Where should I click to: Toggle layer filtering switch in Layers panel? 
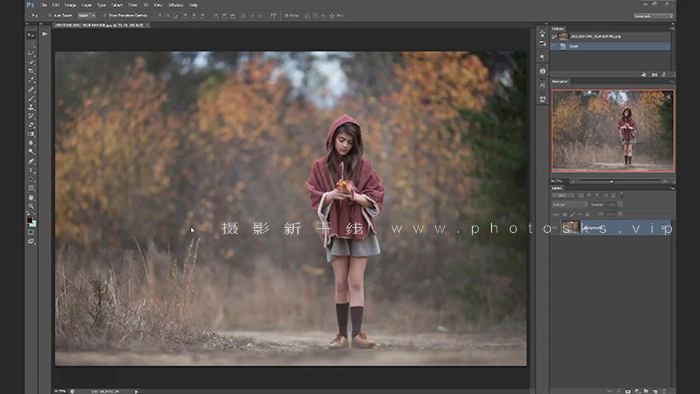coord(621,195)
